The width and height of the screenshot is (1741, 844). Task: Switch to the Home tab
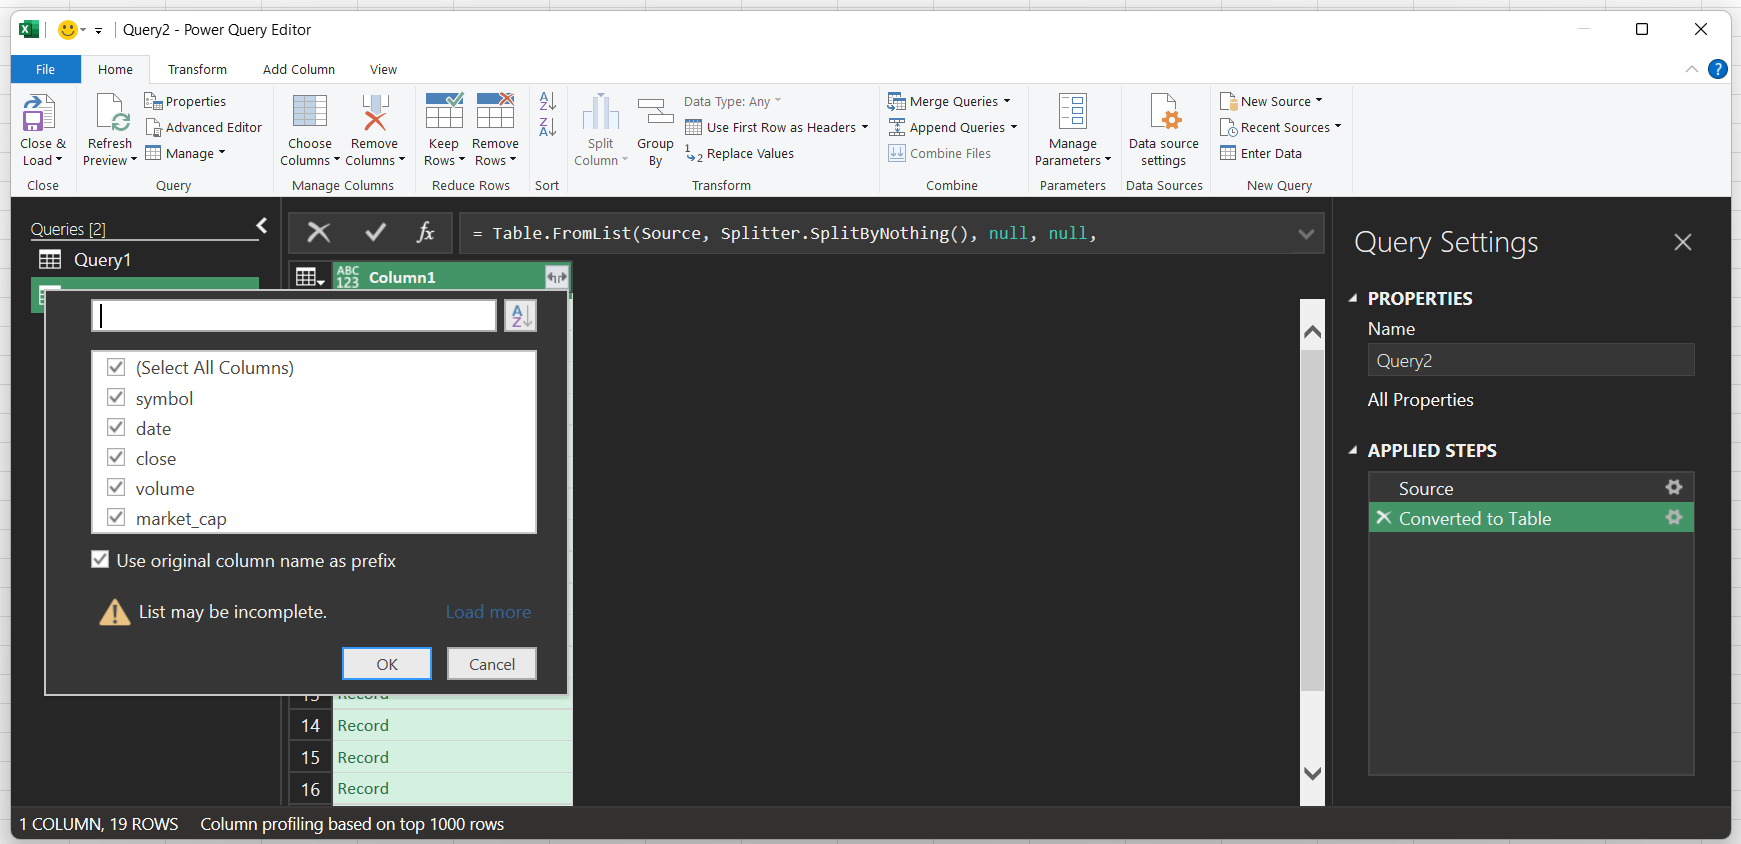point(115,69)
